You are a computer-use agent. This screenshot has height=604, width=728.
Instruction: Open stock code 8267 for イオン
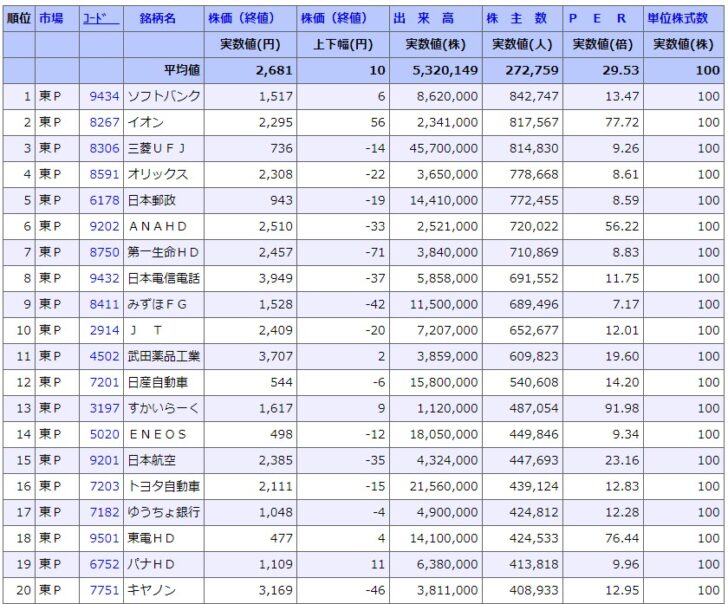click(105, 122)
